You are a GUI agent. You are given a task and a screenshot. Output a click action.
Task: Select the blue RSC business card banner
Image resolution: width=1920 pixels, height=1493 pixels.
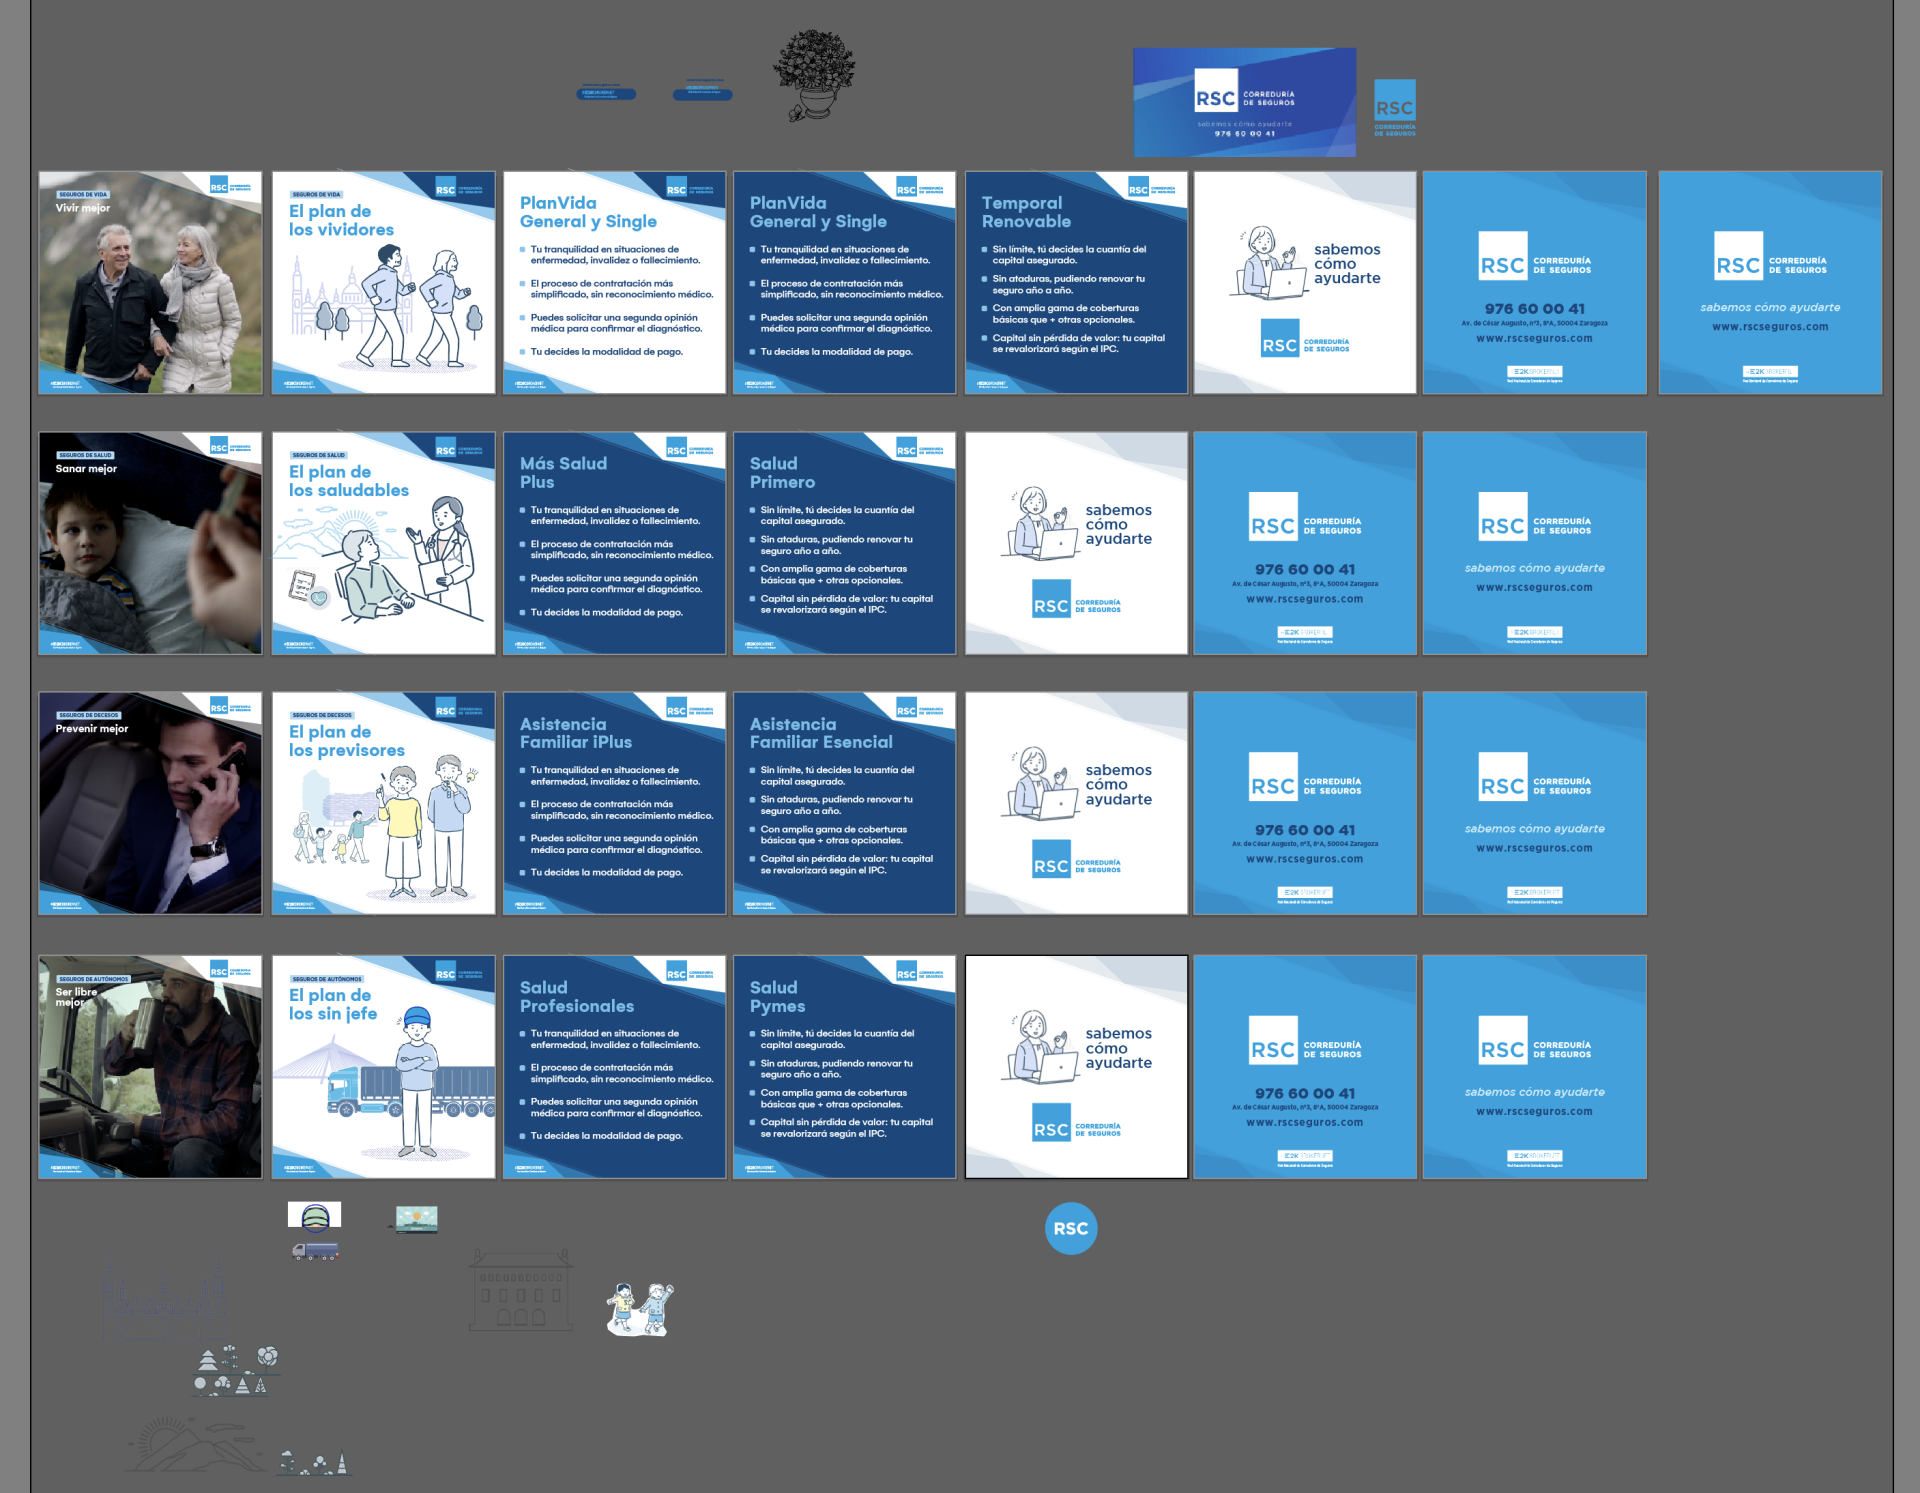pos(1244,102)
